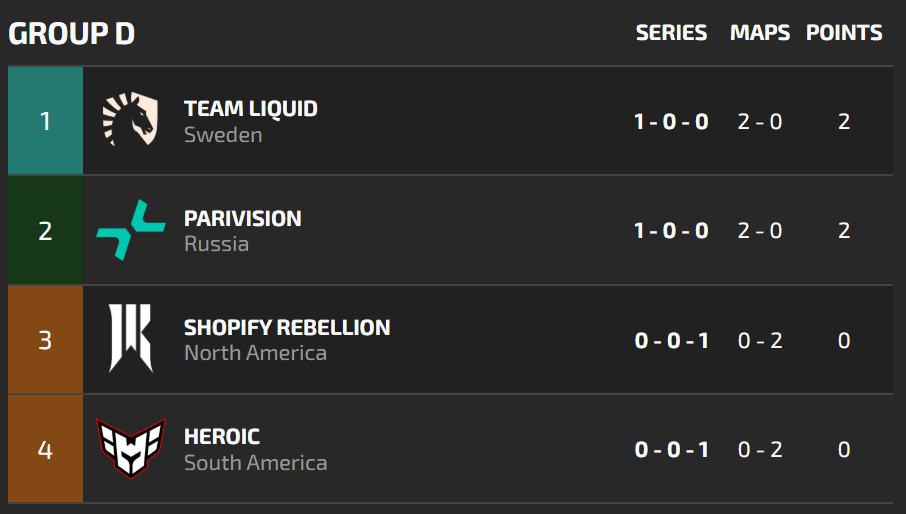Click the Team Liquid horse logo
This screenshot has height=514, width=906.
pos(130,121)
